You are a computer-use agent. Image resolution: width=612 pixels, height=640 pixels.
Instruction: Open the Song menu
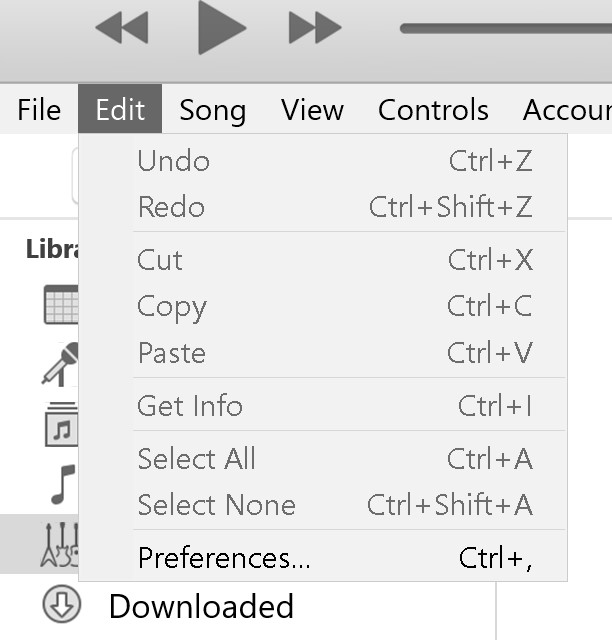click(x=213, y=109)
